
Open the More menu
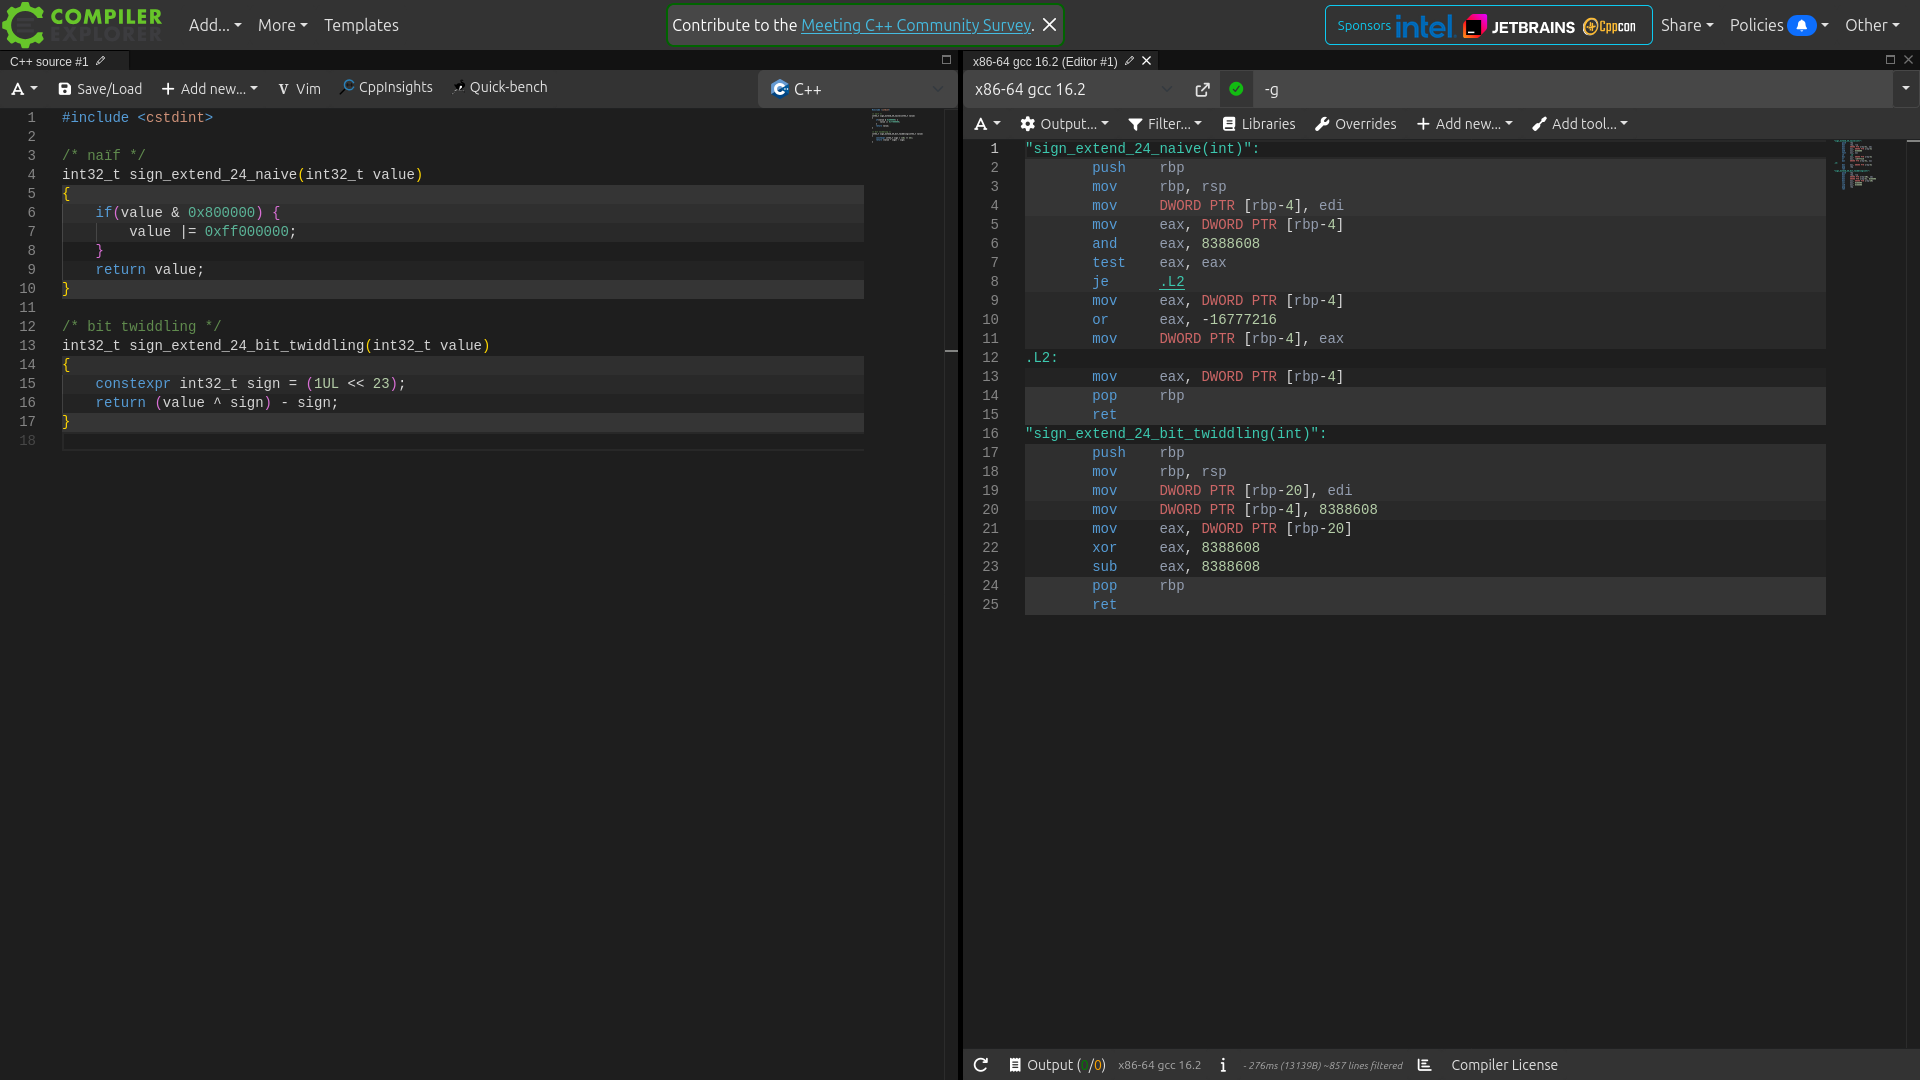point(282,25)
